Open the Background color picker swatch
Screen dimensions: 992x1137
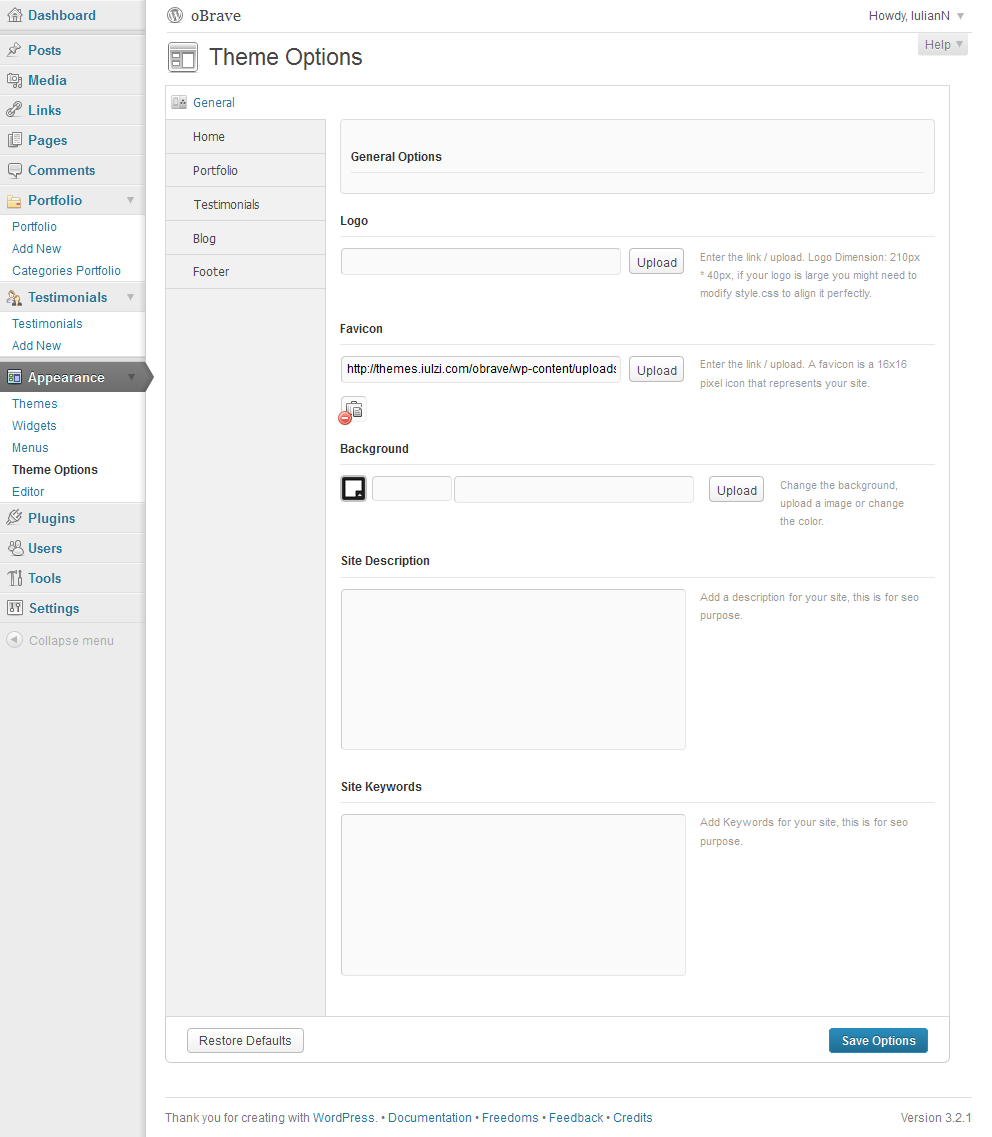(353, 488)
